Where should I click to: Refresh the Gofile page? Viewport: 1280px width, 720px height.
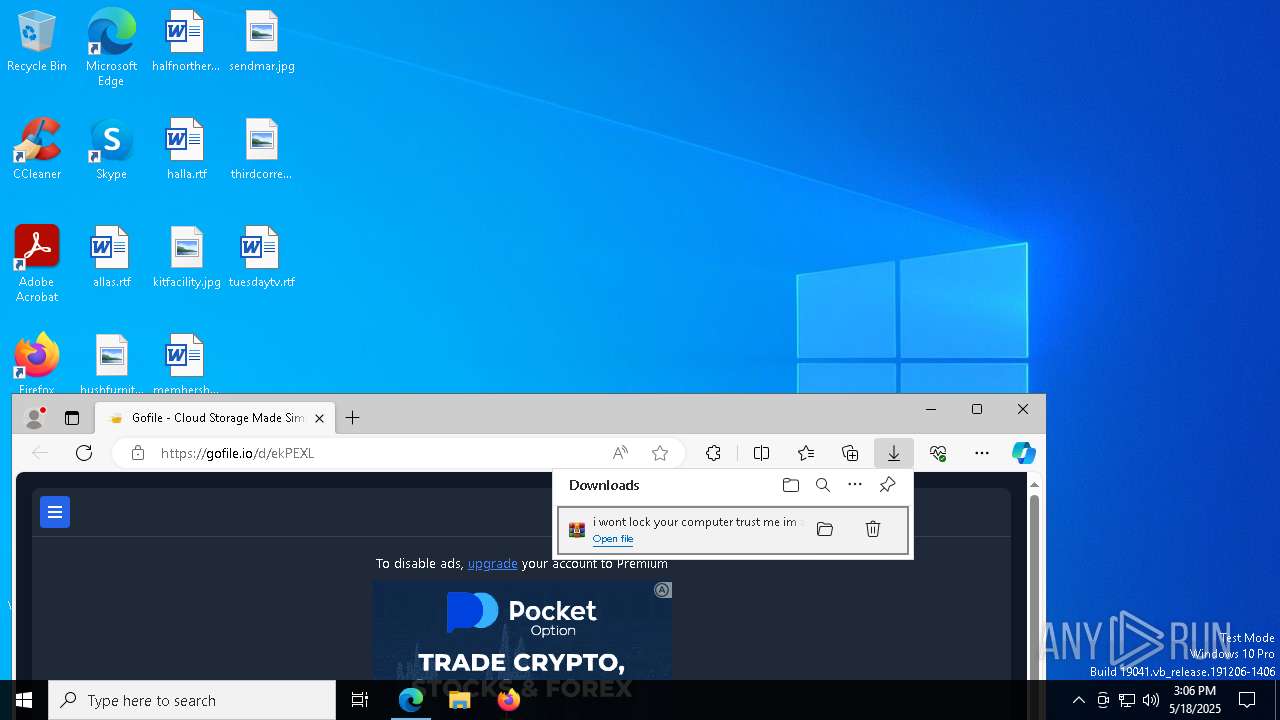(84, 453)
